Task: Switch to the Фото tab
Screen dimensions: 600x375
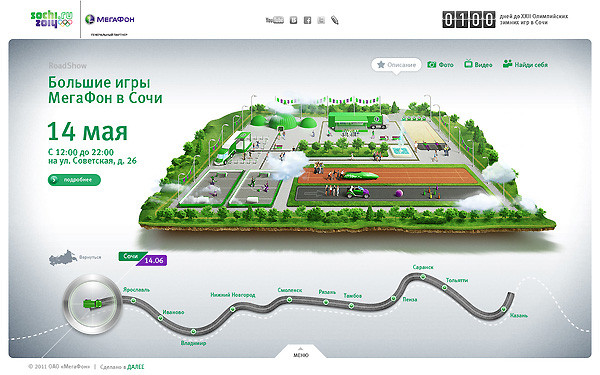Action: pyautogui.click(x=440, y=65)
